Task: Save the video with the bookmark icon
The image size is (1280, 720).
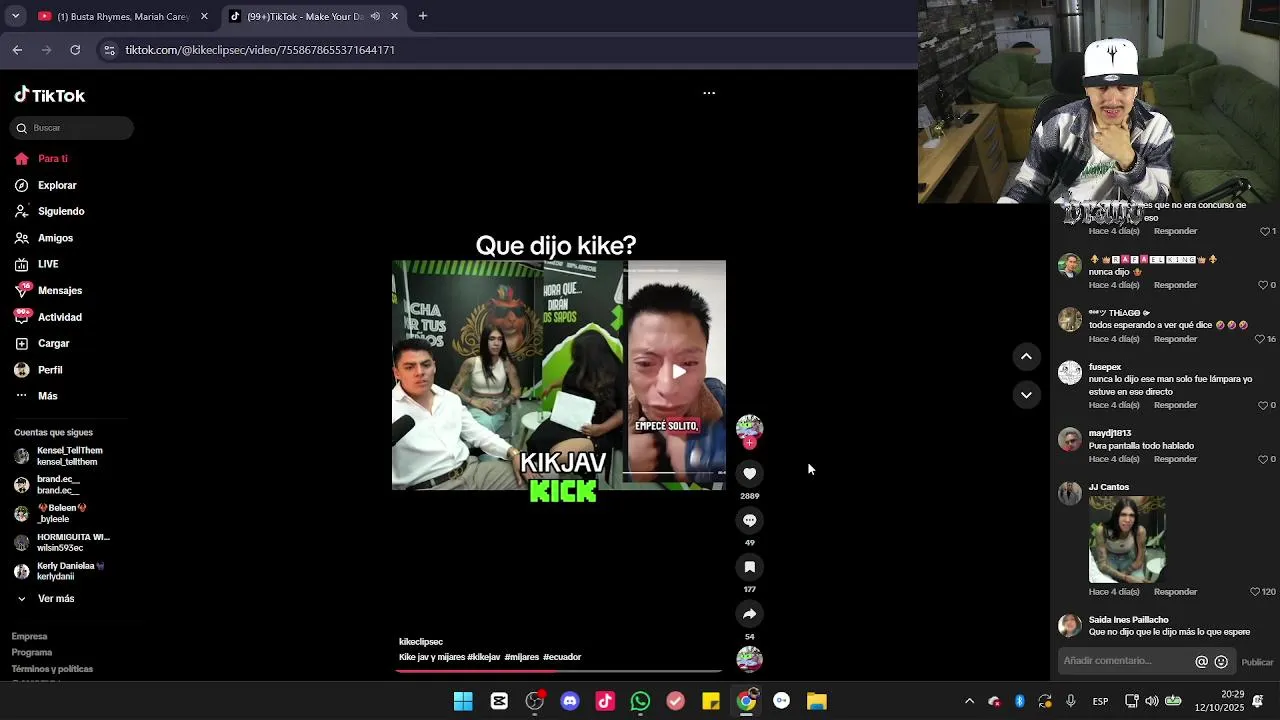Action: pos(749,567)
